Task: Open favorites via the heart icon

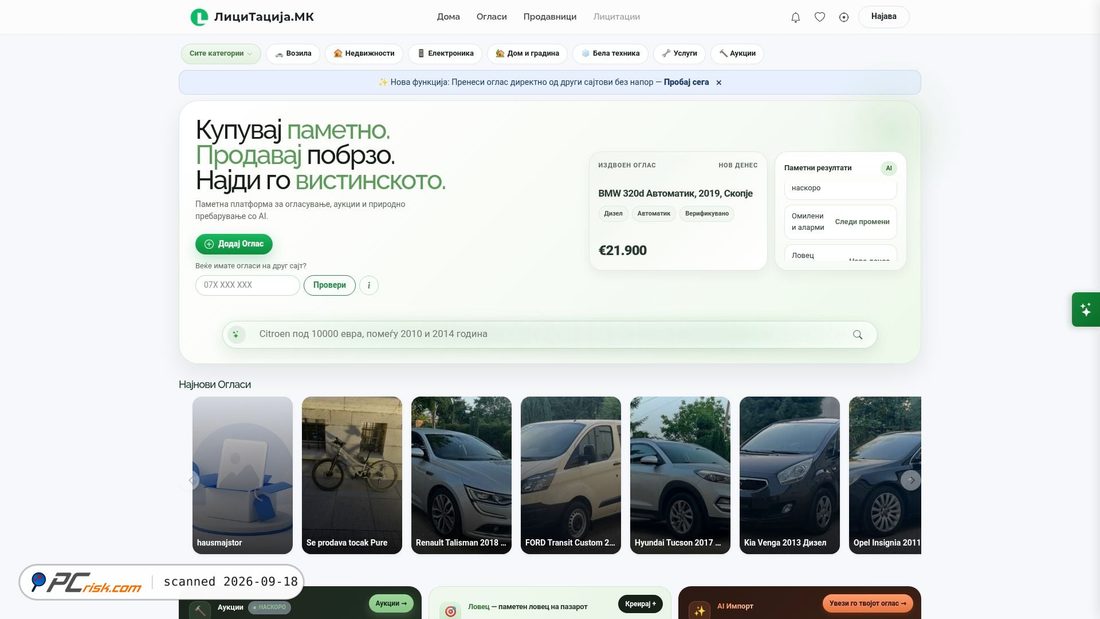Action: 819,17
